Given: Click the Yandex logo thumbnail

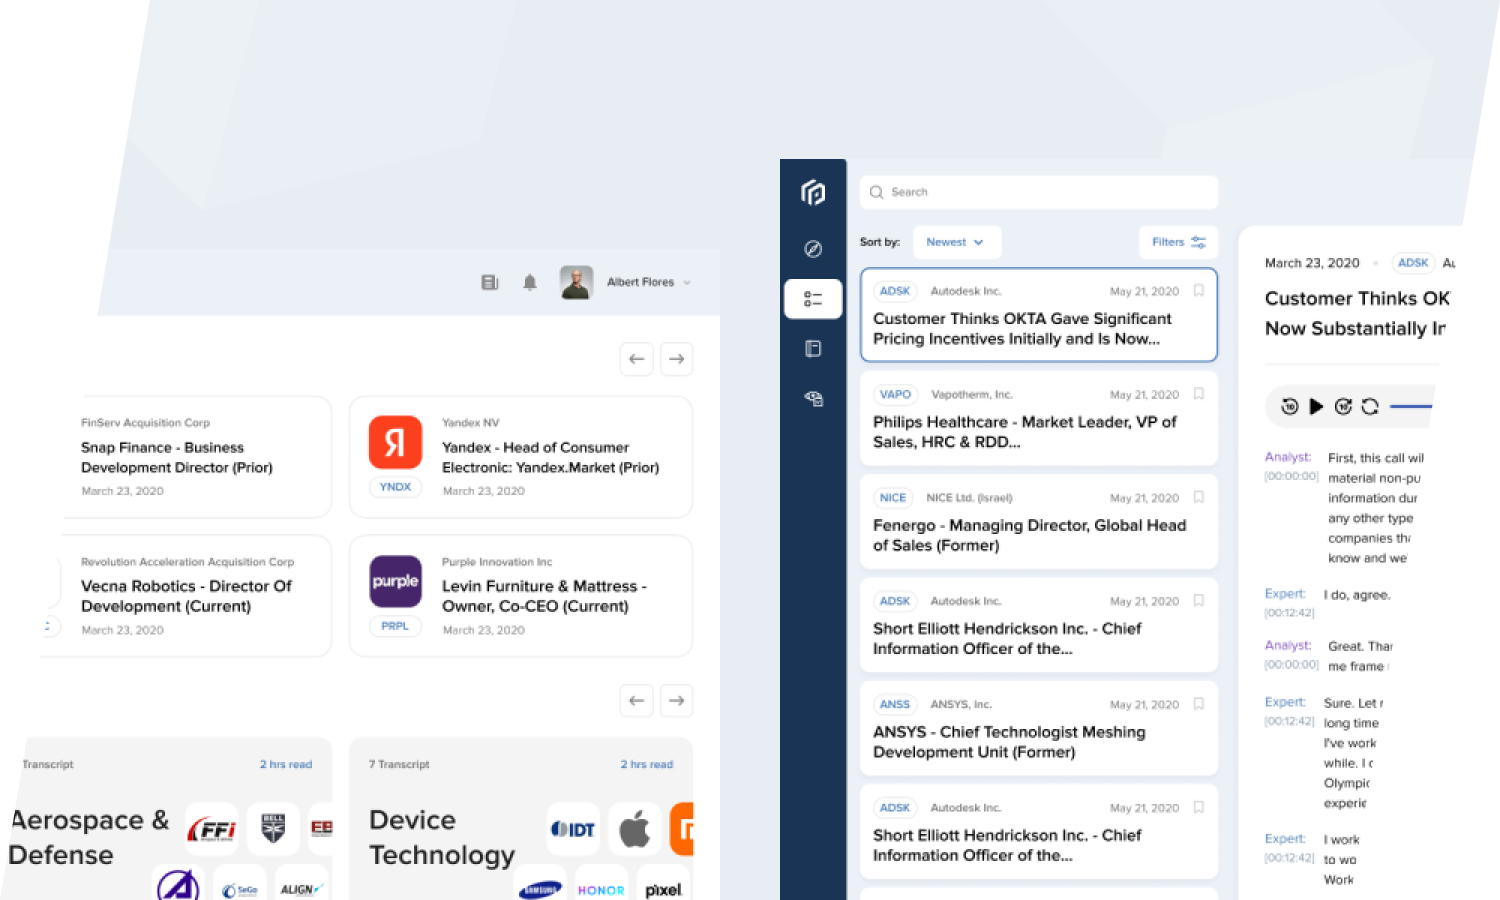Looking at the screenshot, I should [396, 443].
